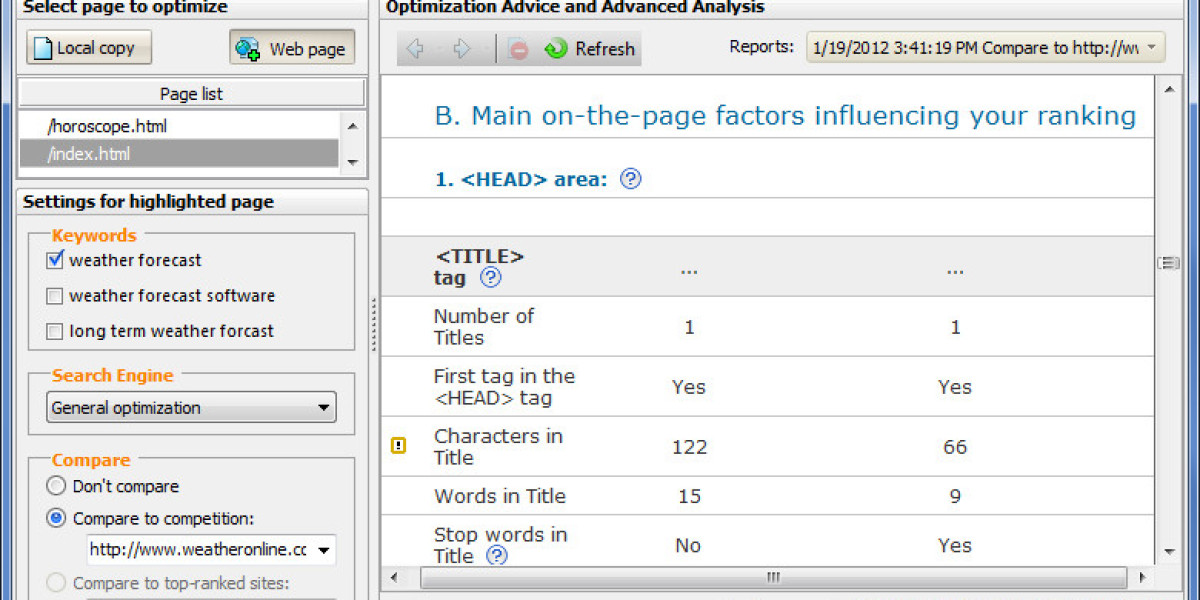Click warning icon beside Characters in Title

398,446
